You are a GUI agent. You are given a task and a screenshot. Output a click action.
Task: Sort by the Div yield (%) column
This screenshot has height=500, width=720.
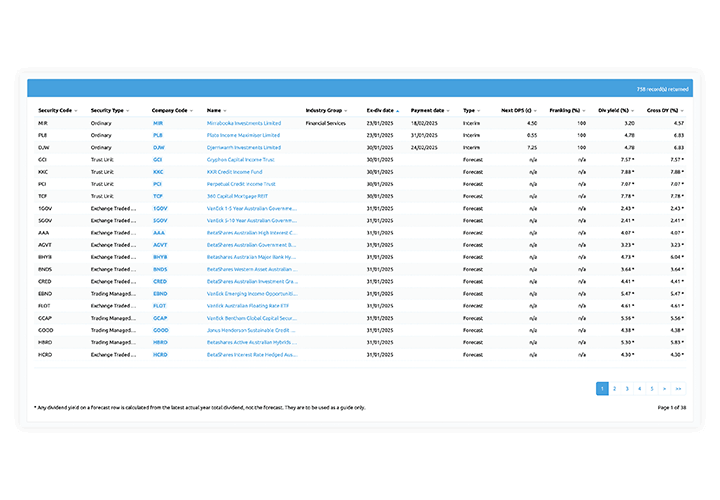[616, 111]
